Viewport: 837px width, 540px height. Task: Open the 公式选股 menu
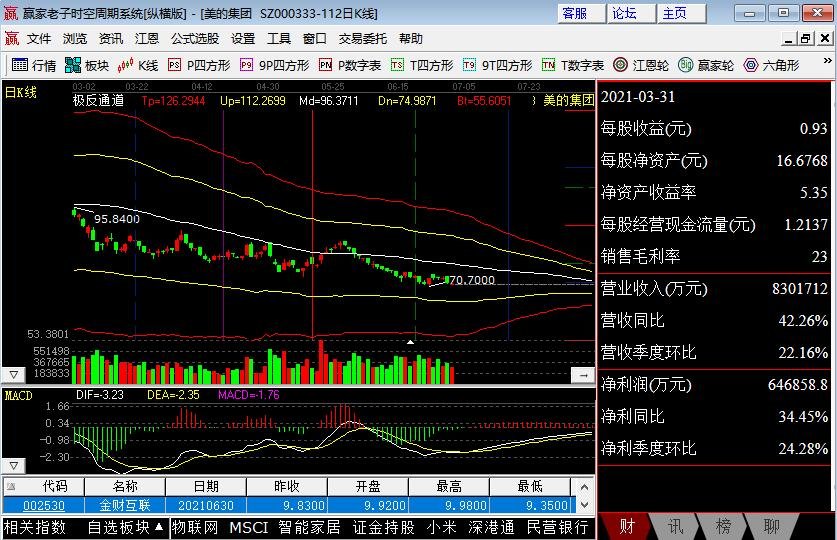click(195, 38)
